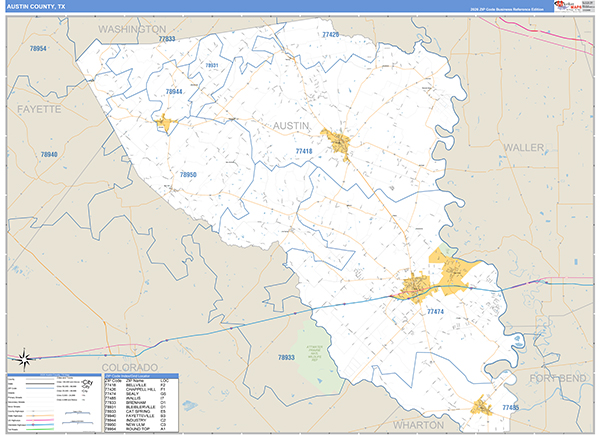Click the Industry town yellow marker
Viewport: 600px width, 435px height.
(164, 124)
